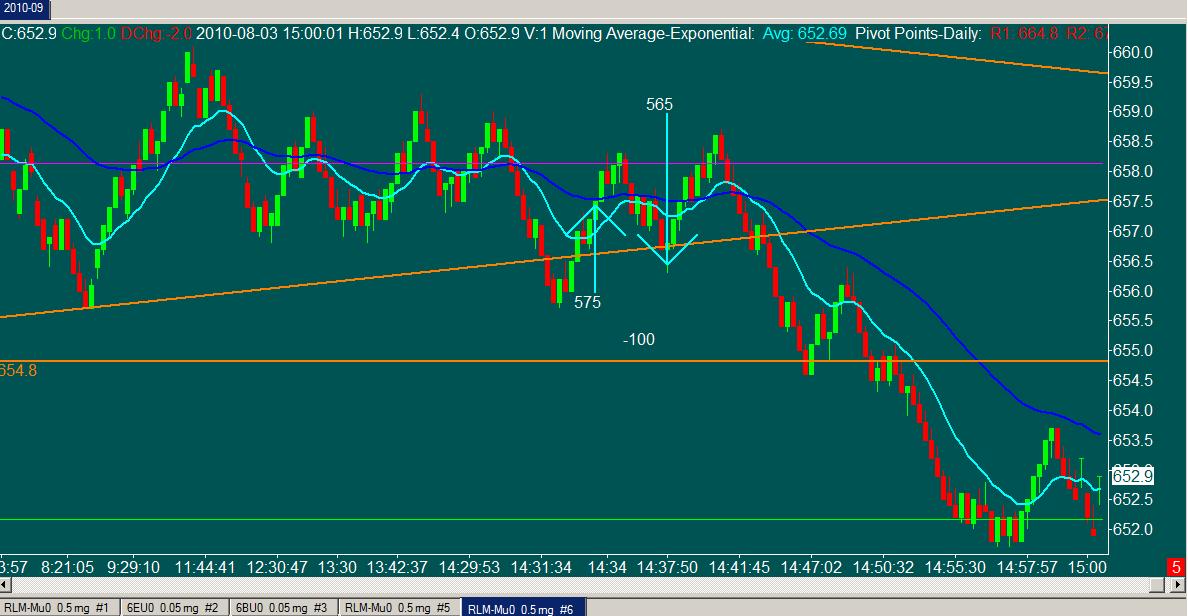Click the 14:55:30 time axis label
The image size is (1188, 616).
955,567
